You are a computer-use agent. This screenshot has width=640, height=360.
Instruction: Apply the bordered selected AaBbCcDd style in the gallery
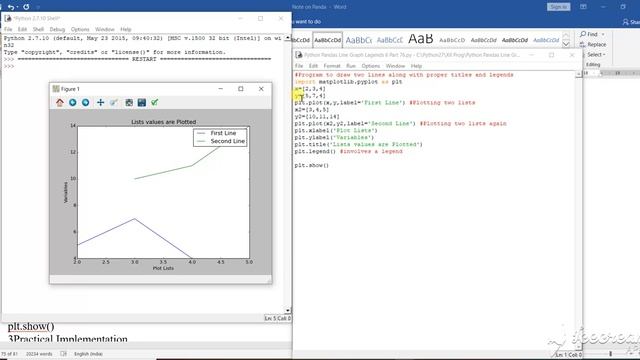(327, 40)
